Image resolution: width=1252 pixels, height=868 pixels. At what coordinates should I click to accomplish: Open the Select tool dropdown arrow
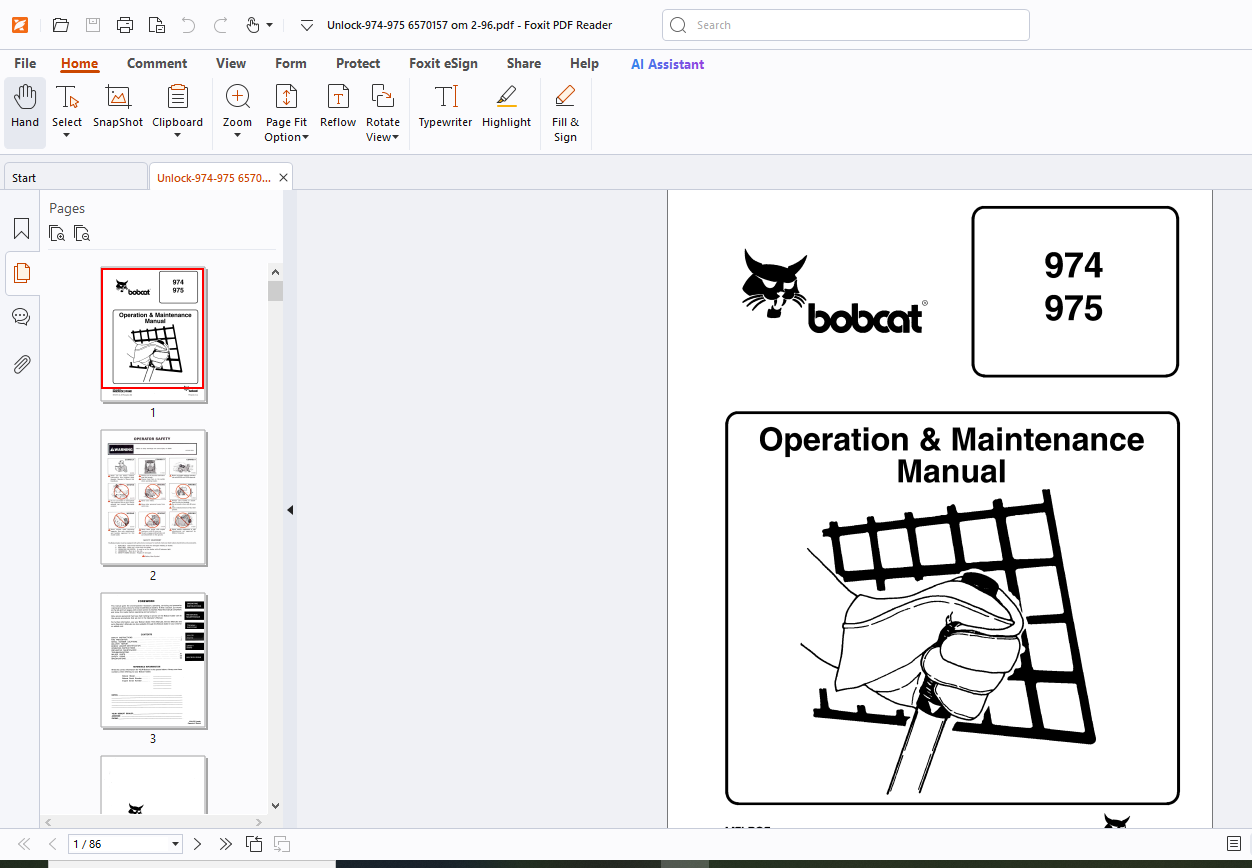[67, 136]
